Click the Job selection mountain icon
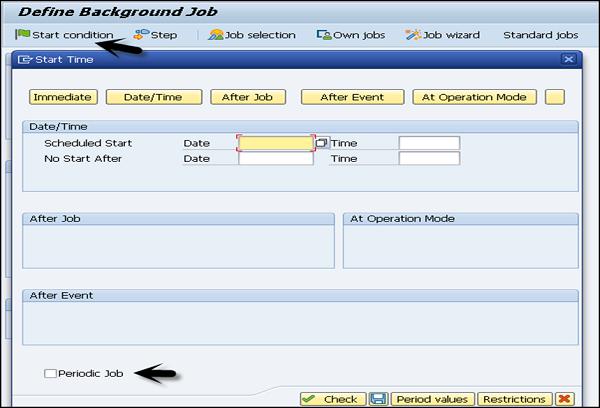Screen dimensions: 600x408 [x=215, y=35]
